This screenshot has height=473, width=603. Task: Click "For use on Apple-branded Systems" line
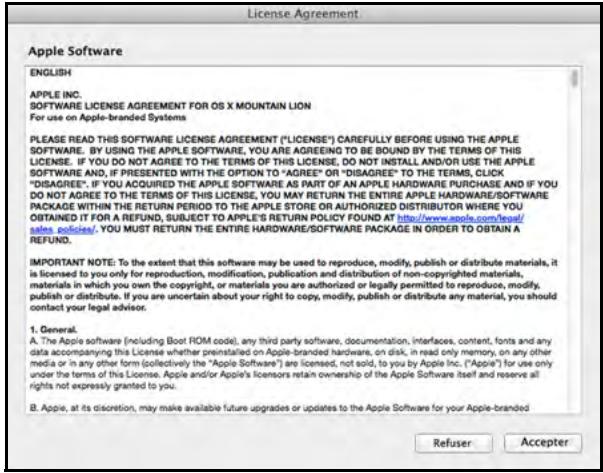108,117
